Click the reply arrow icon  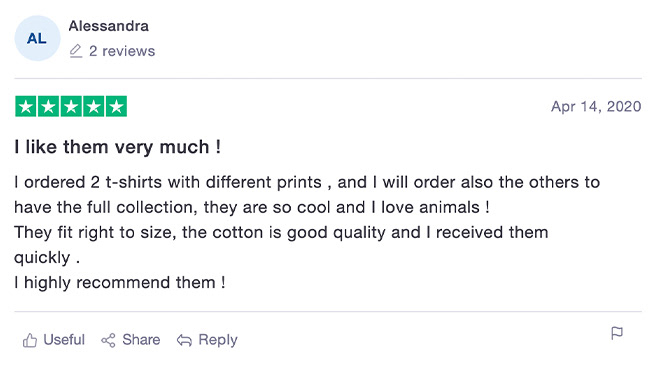tap(184, 340)
